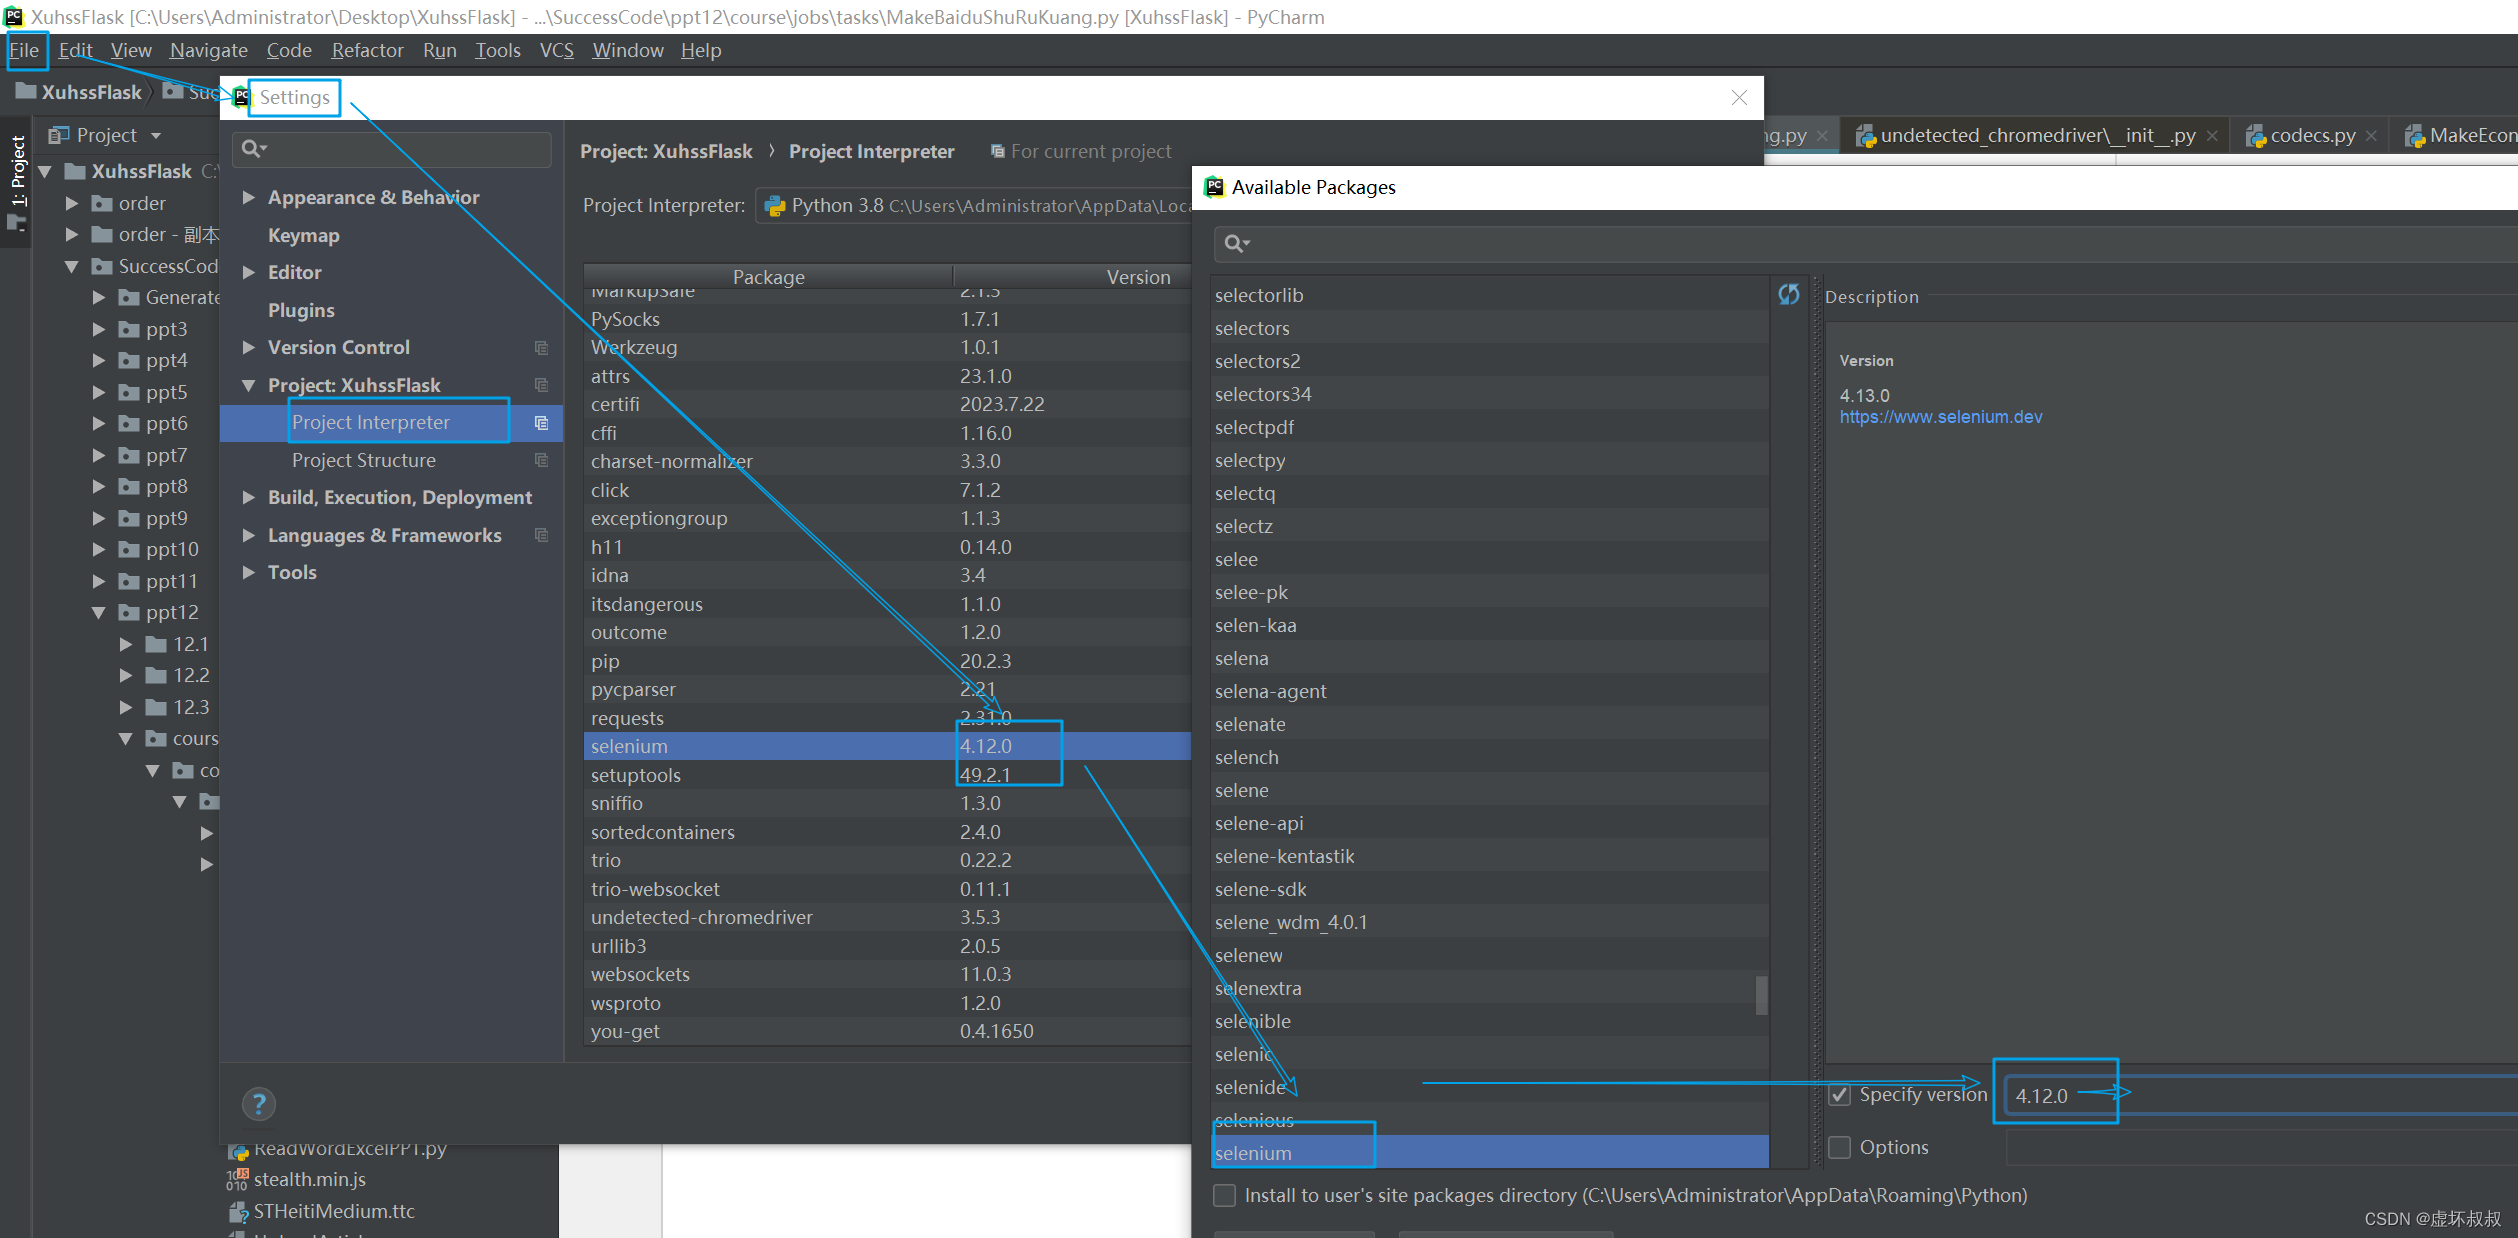Screen dimensions: 2518x1238
Task: Open the Refactor menu
Action: click(367, 50)
